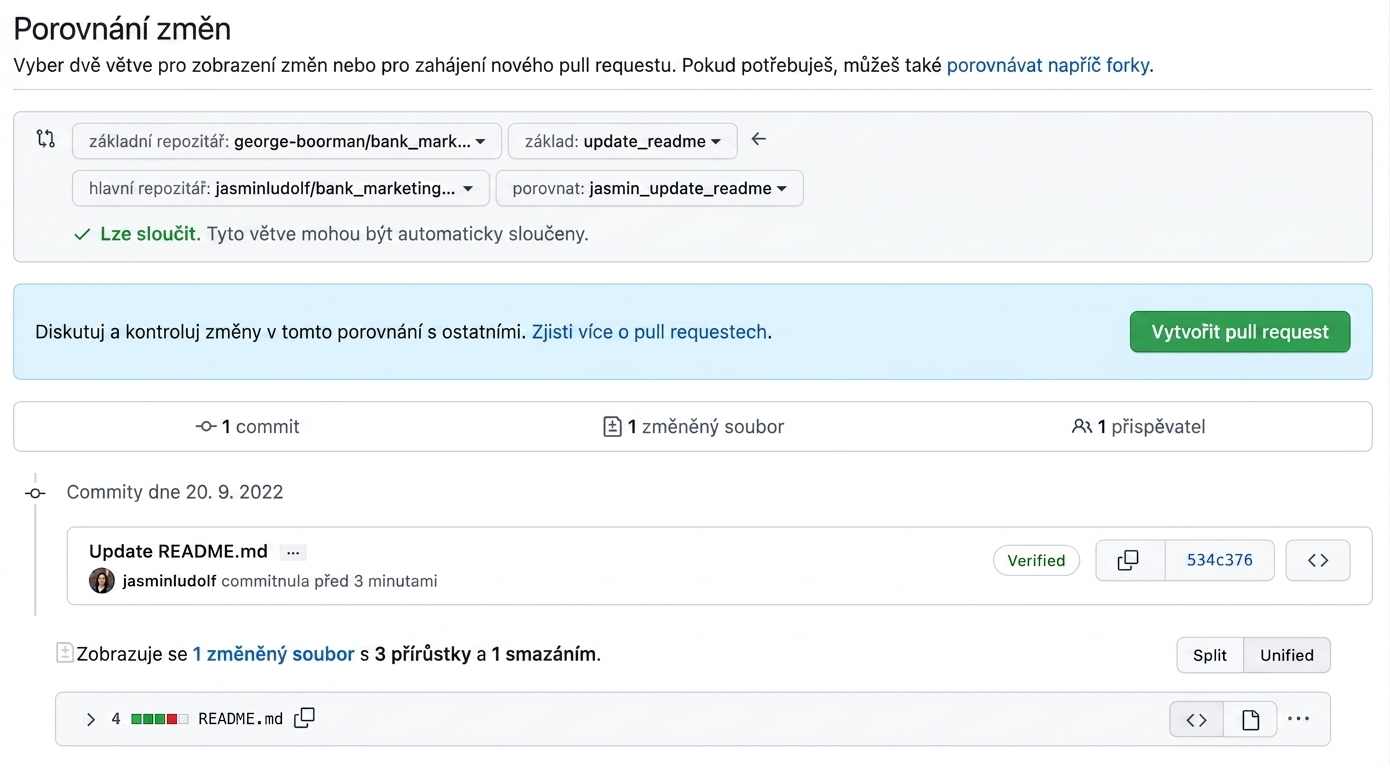The height and width of the screenshot is (768, 1390).
Task: Click the commit timeline node icon
Action: (x=35, y=493)
